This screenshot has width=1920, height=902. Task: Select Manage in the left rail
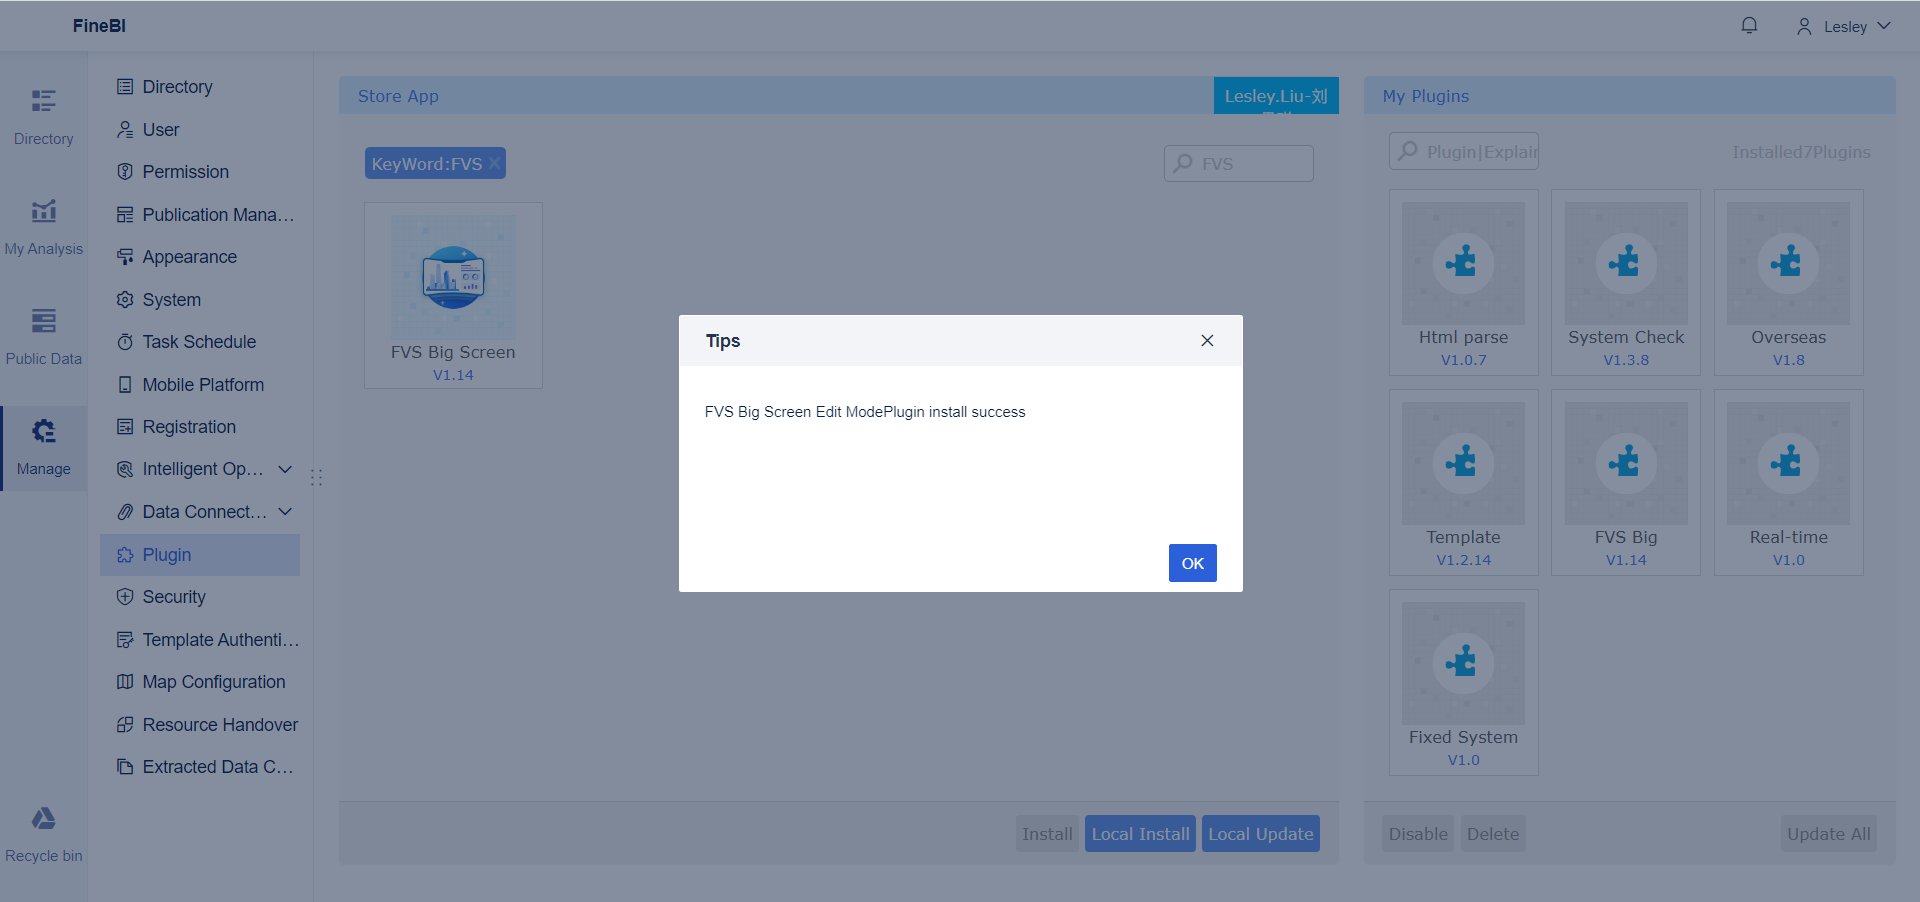click(44, 447)
